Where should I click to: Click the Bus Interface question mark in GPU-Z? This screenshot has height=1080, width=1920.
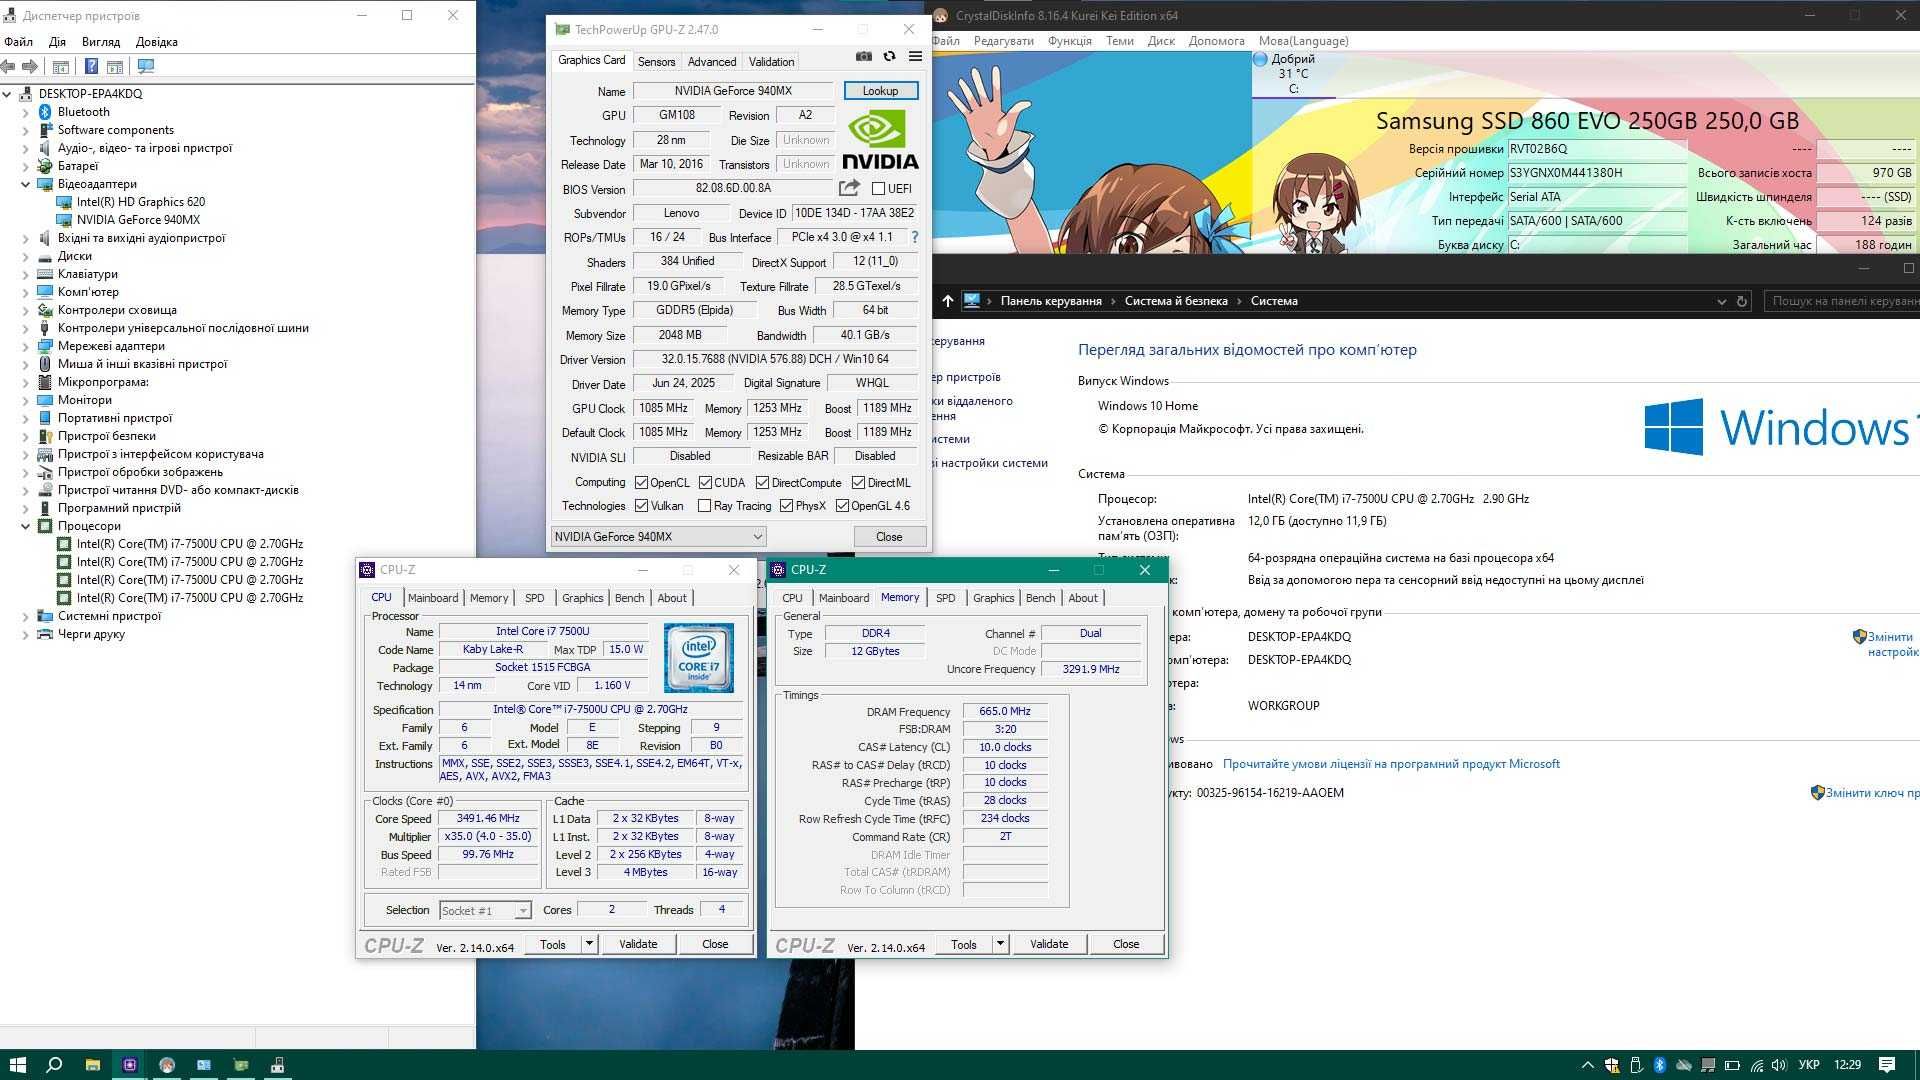(x=914, y=237)
